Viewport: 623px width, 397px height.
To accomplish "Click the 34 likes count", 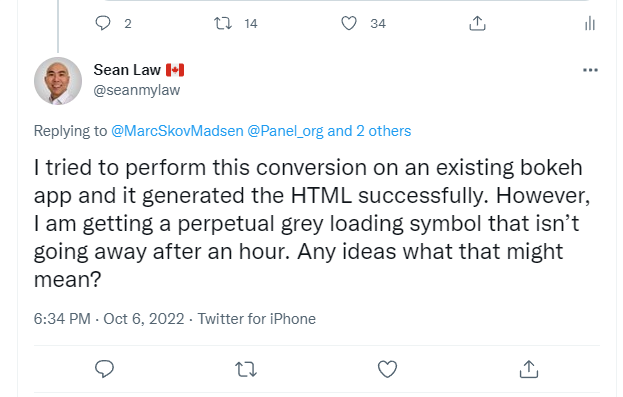I will click(378, 24).
